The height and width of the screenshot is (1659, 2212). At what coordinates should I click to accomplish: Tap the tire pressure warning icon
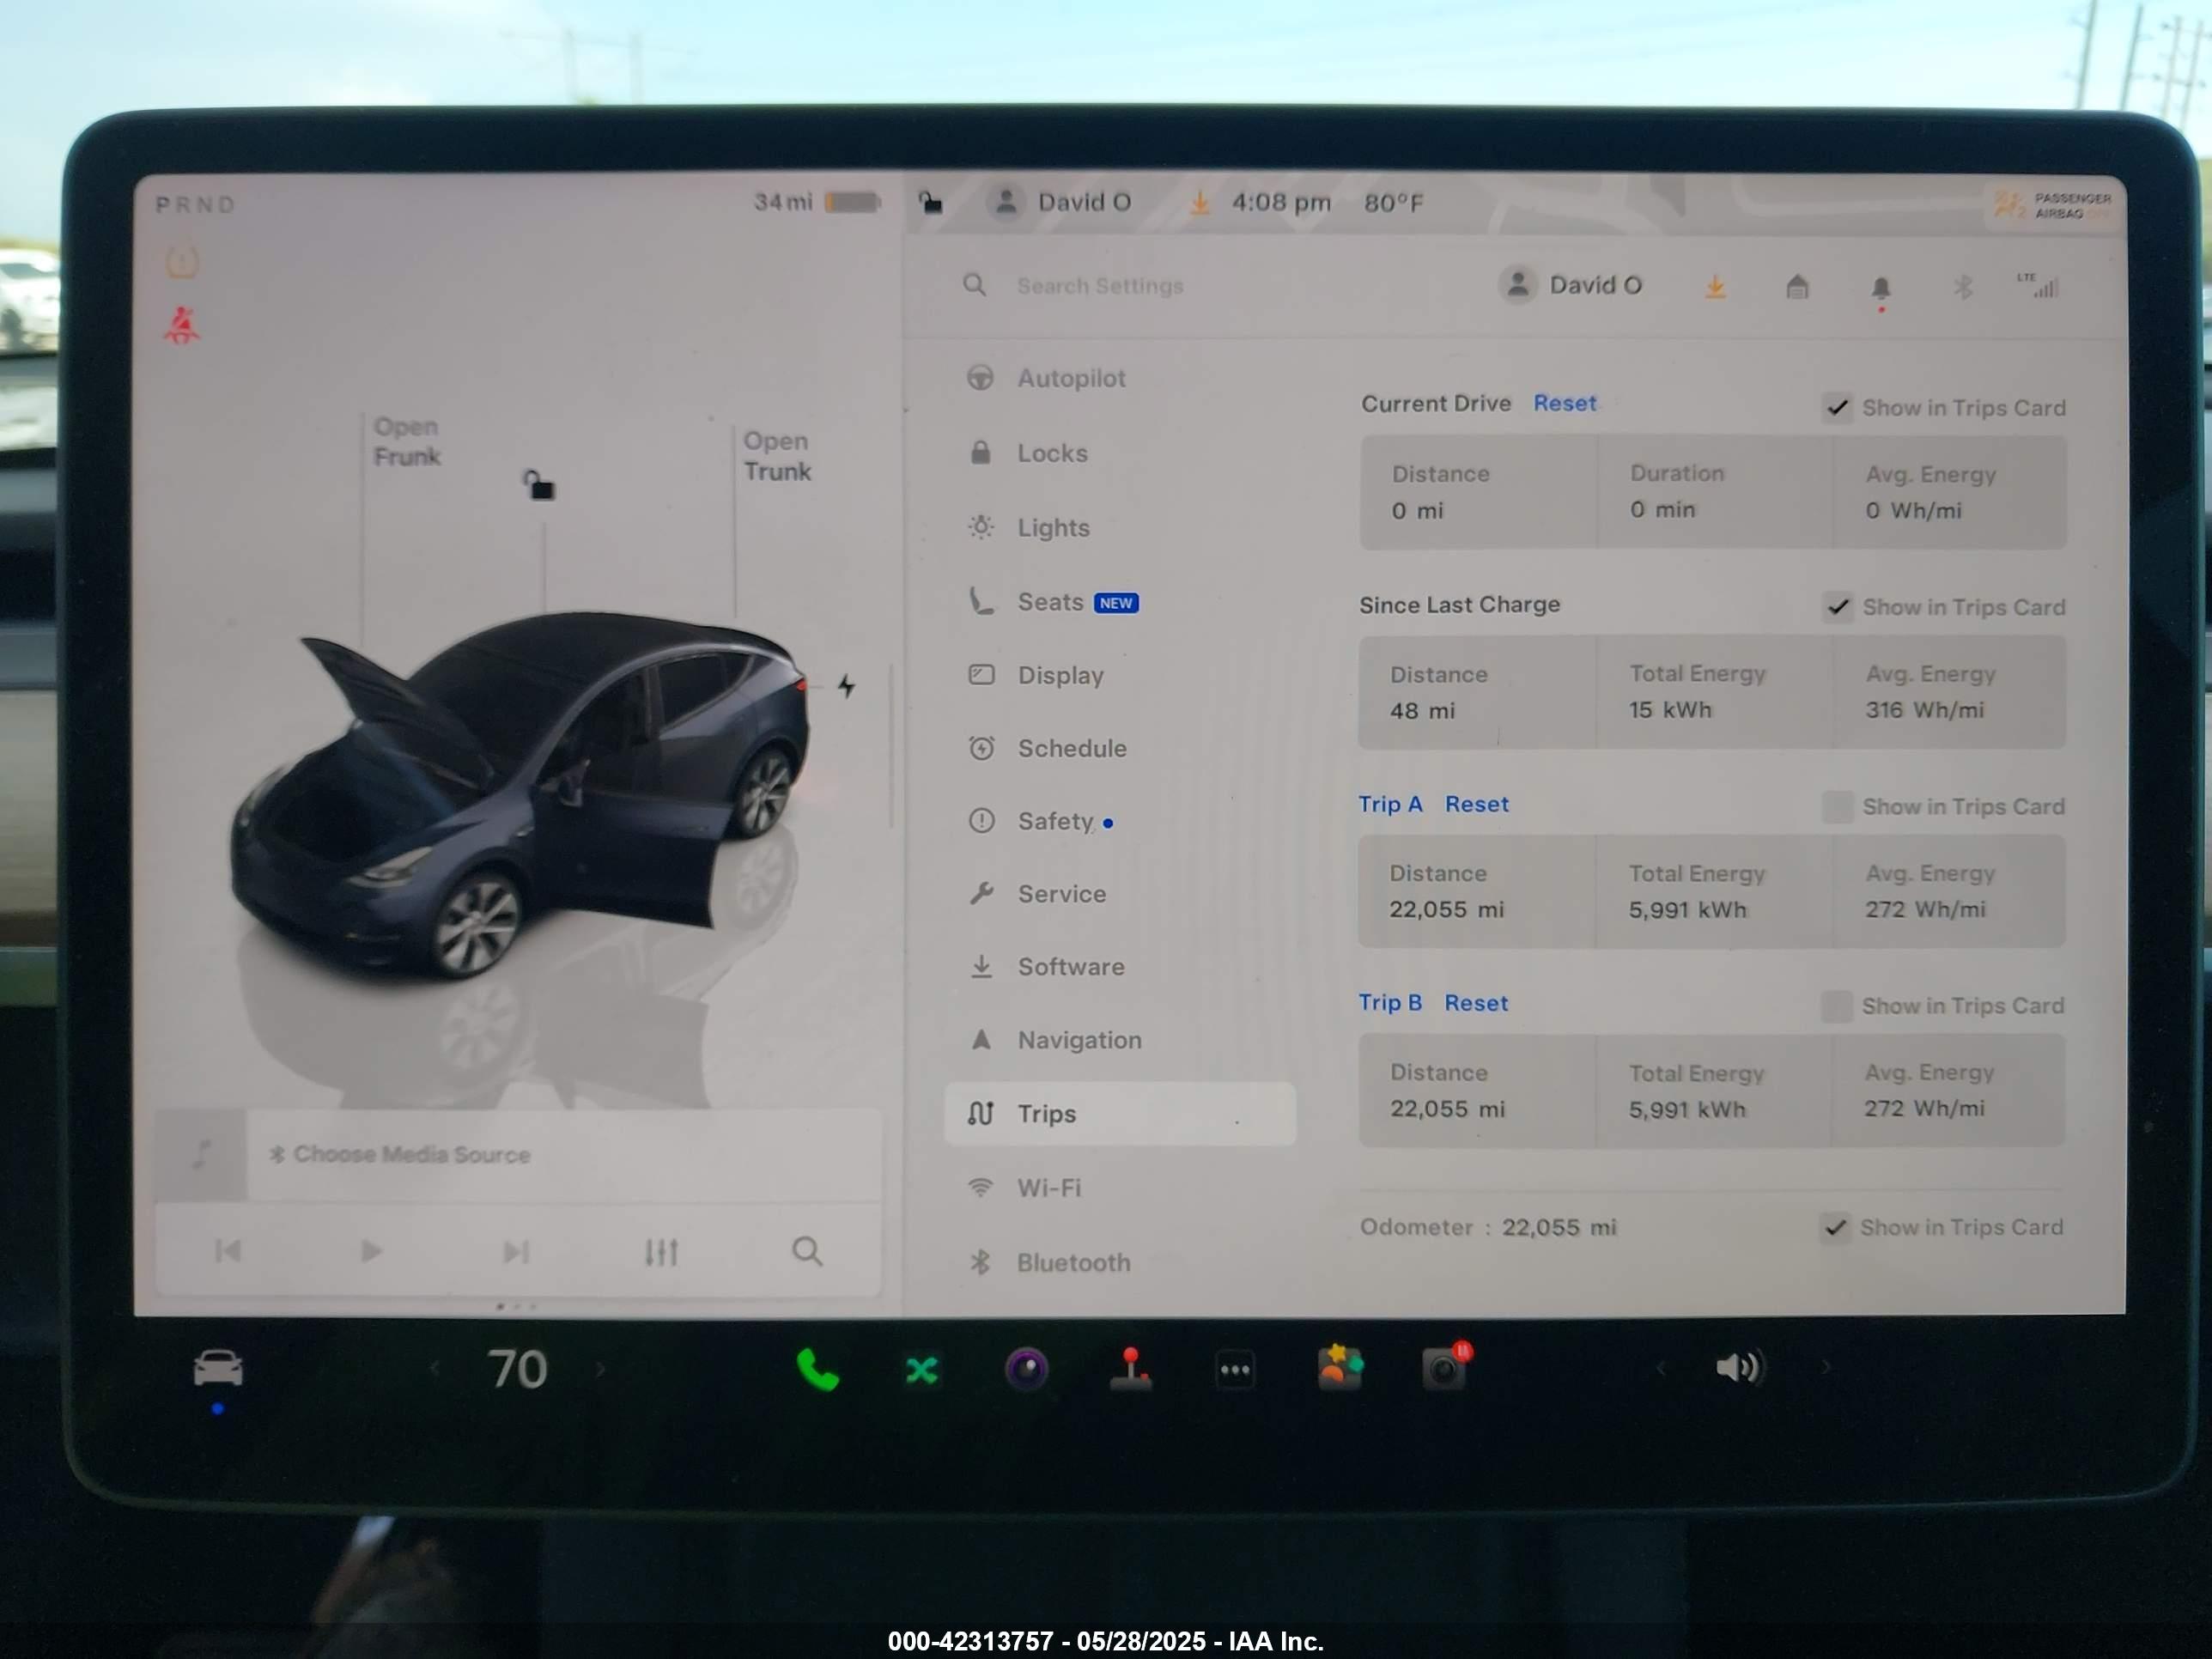(182, 263)
